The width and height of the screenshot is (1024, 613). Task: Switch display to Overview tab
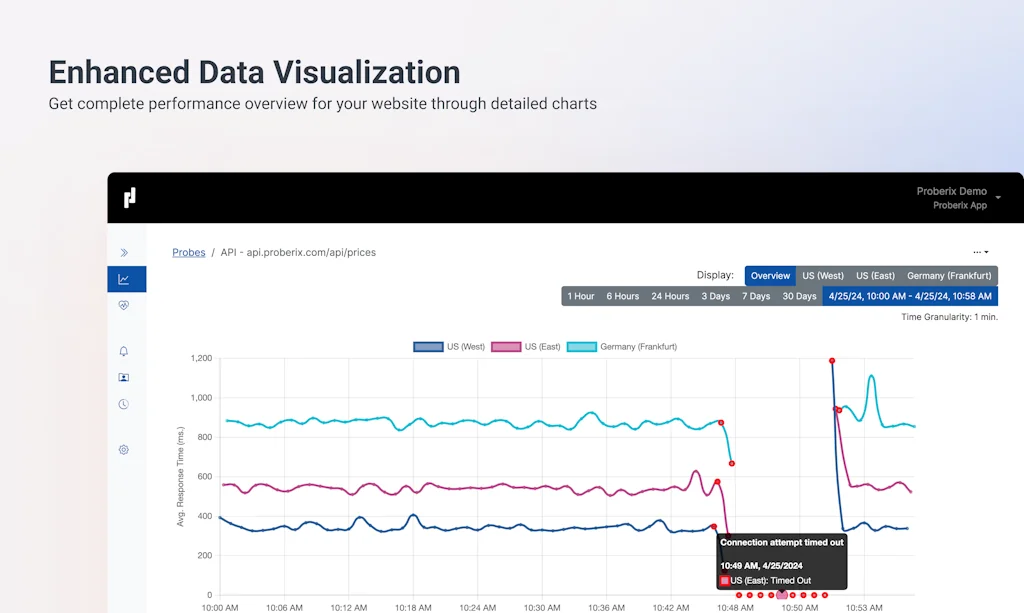click(770, 276)
